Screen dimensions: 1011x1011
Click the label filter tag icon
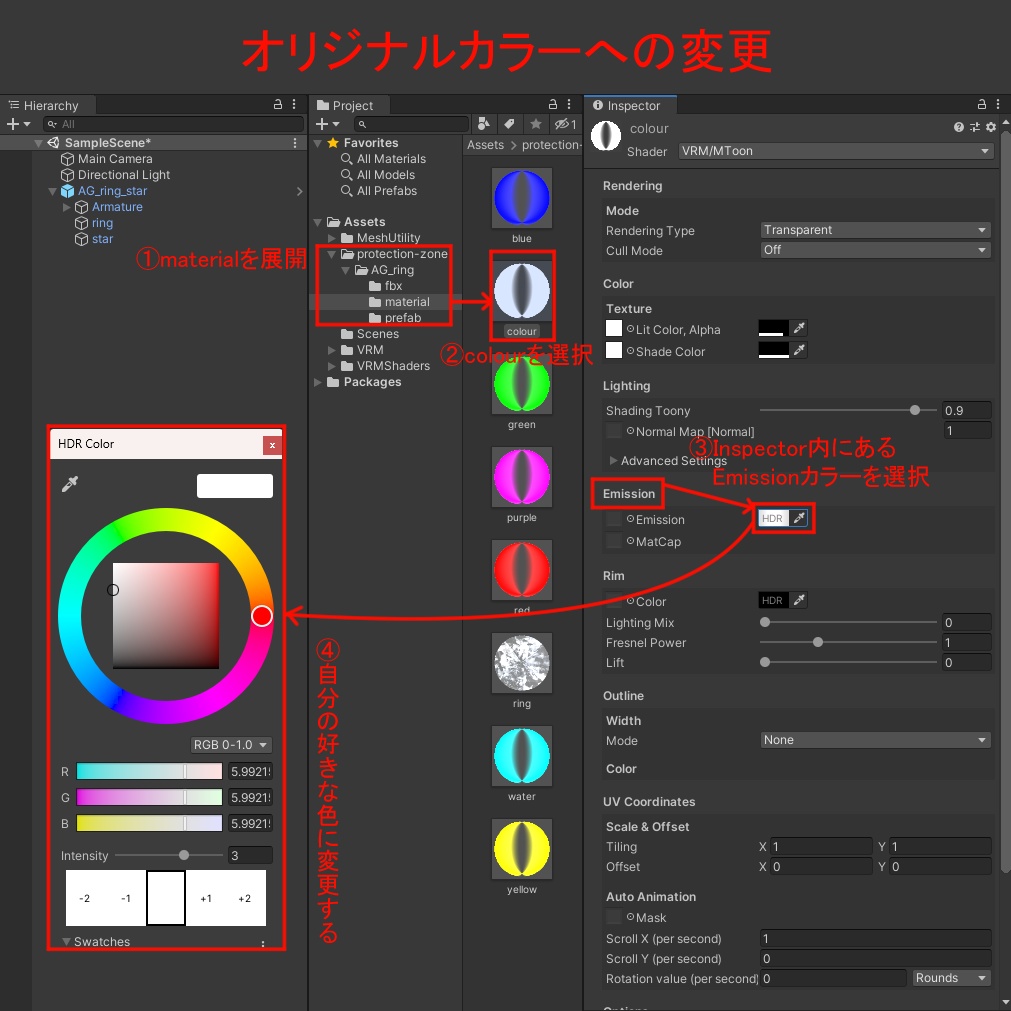pos(510,123)
